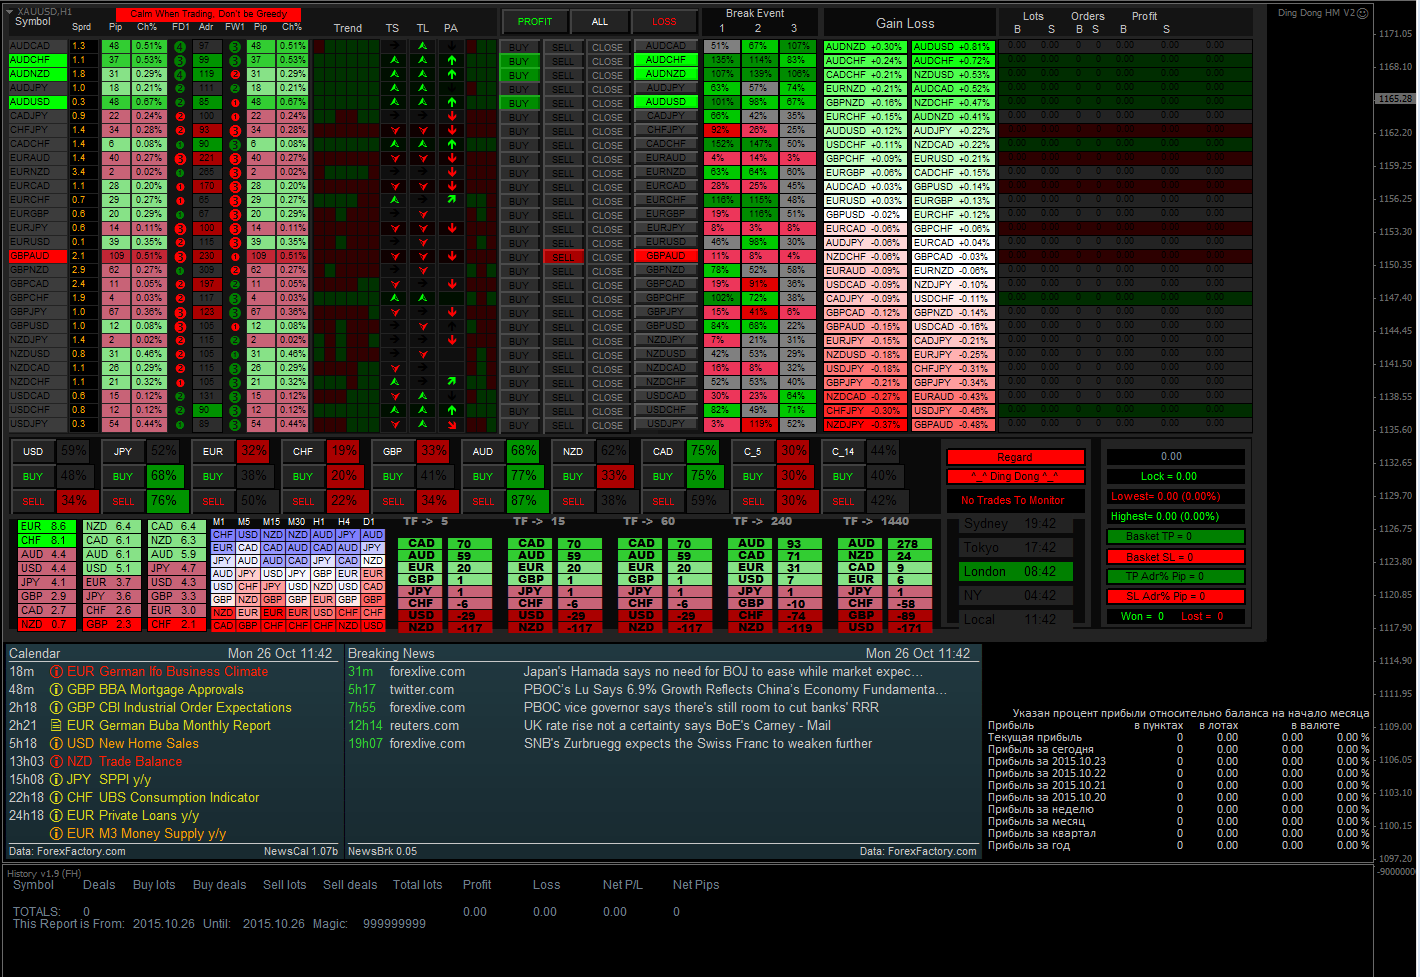1420x977 pixels.
Task: Open headline PBOC's Lu Says 6.9% Growth
Action: (735, 690)
